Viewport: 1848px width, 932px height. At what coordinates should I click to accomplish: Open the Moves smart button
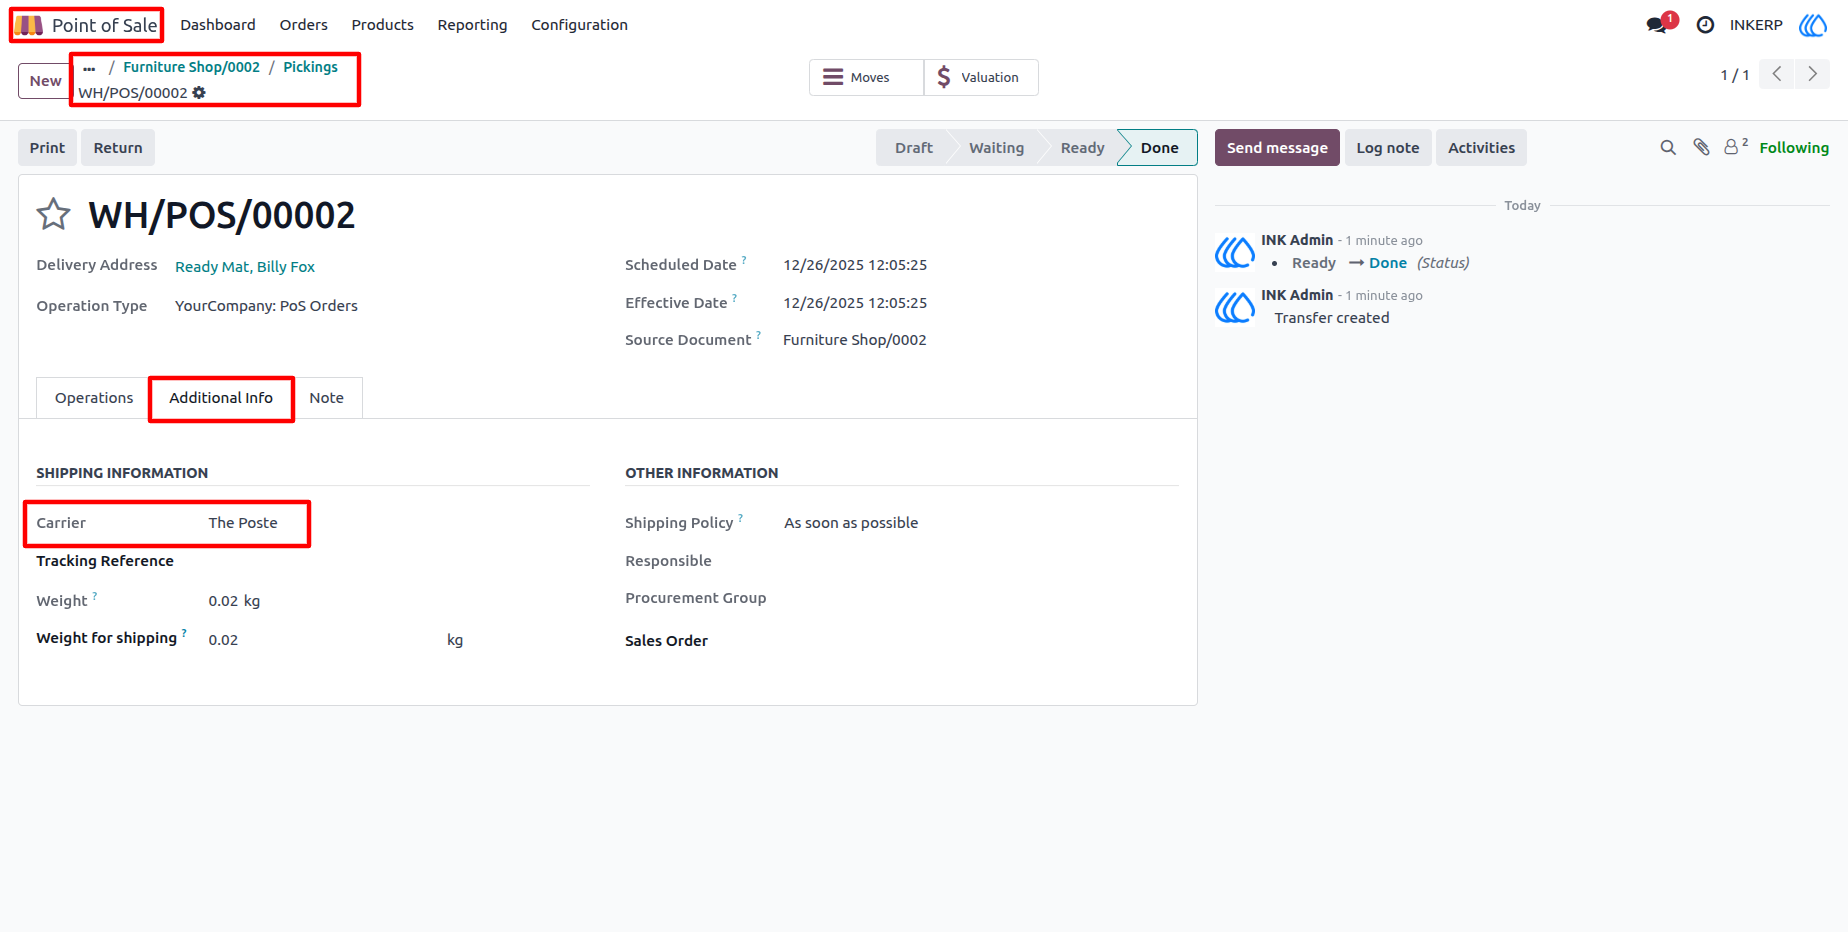[x=867, y=77]
